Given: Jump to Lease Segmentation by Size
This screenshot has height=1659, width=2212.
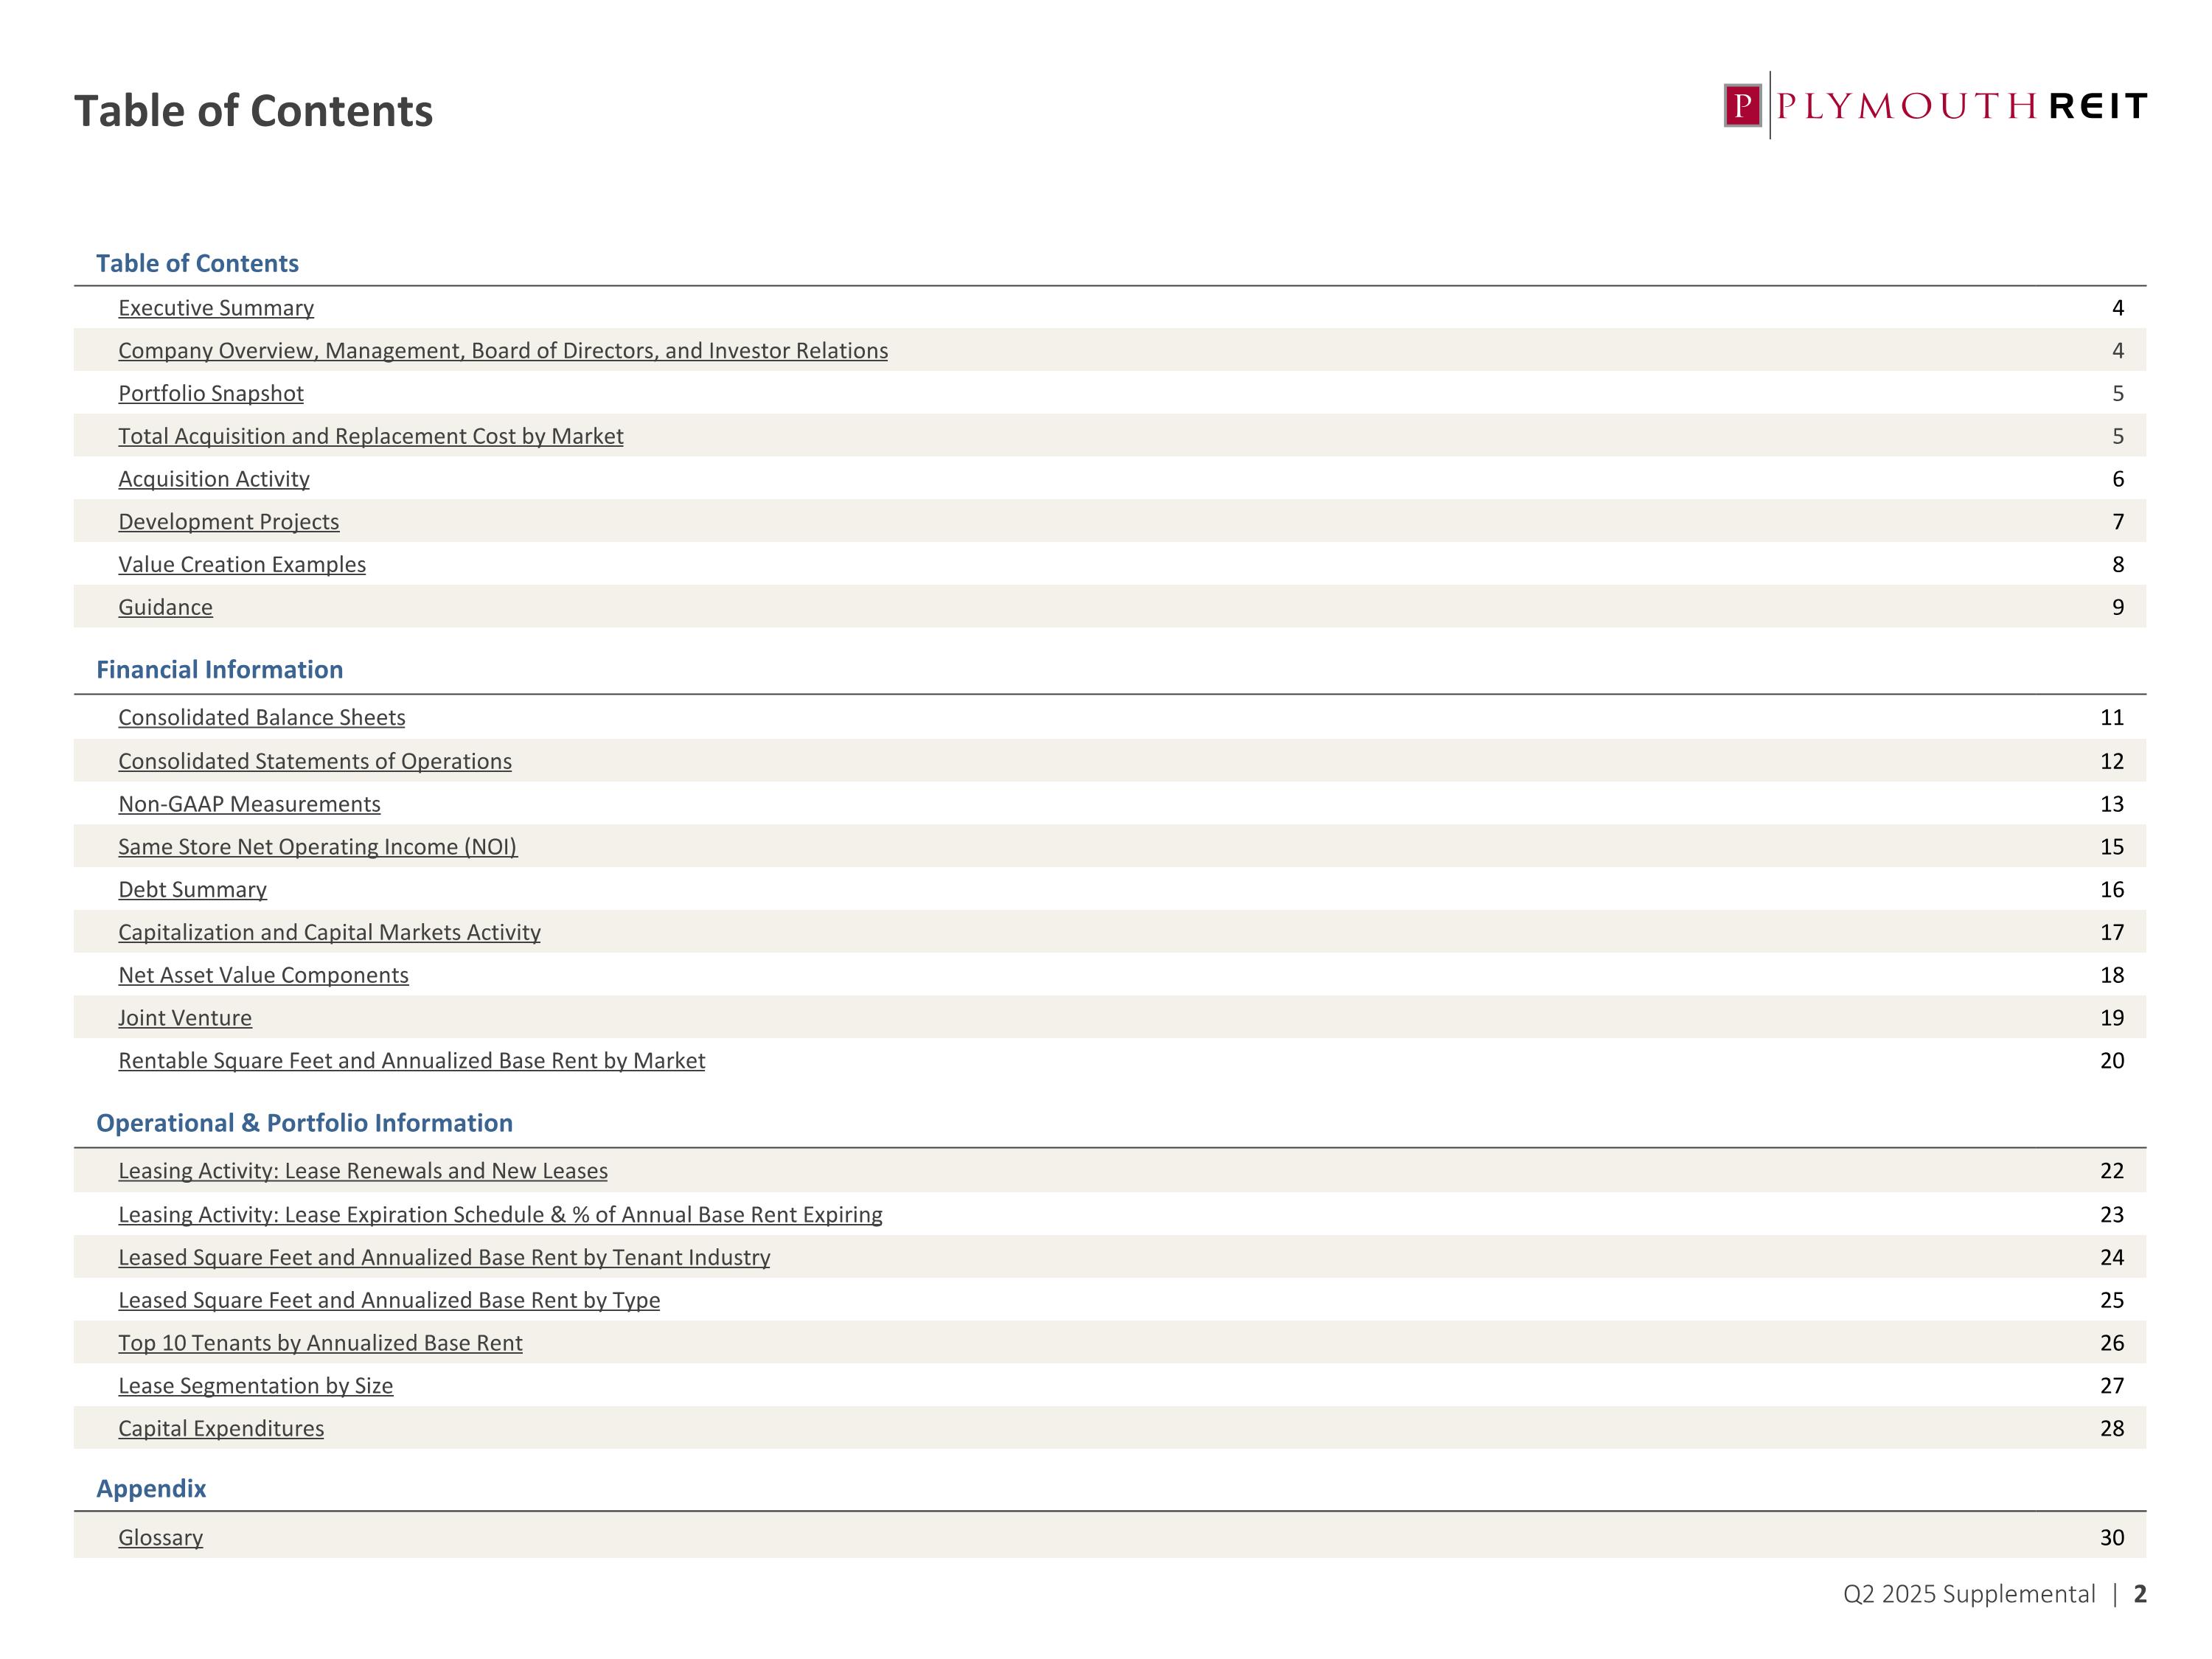Looking at the screenshot, I should tap(255, 1386).
